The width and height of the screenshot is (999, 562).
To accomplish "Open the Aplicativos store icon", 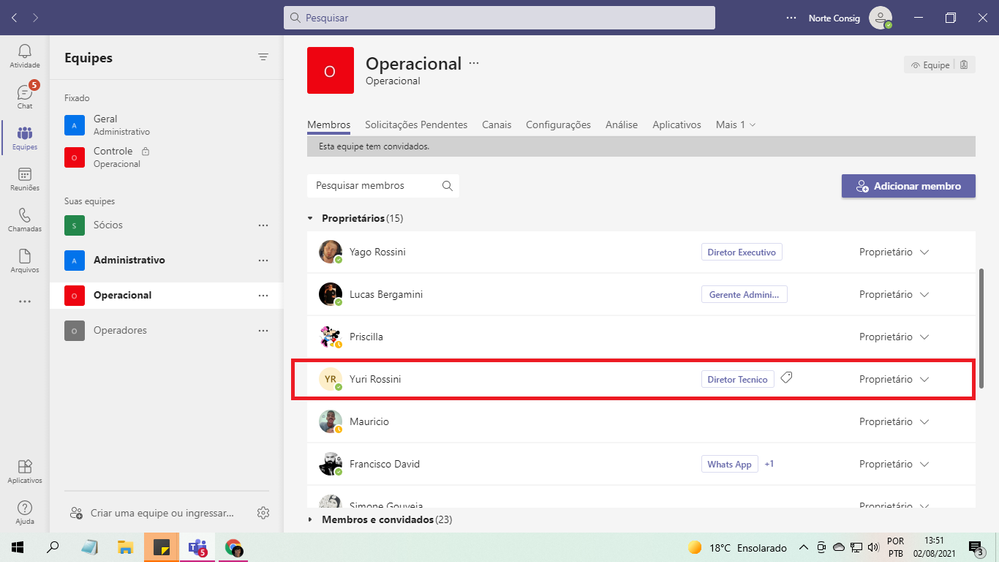I will coord(24,472).
